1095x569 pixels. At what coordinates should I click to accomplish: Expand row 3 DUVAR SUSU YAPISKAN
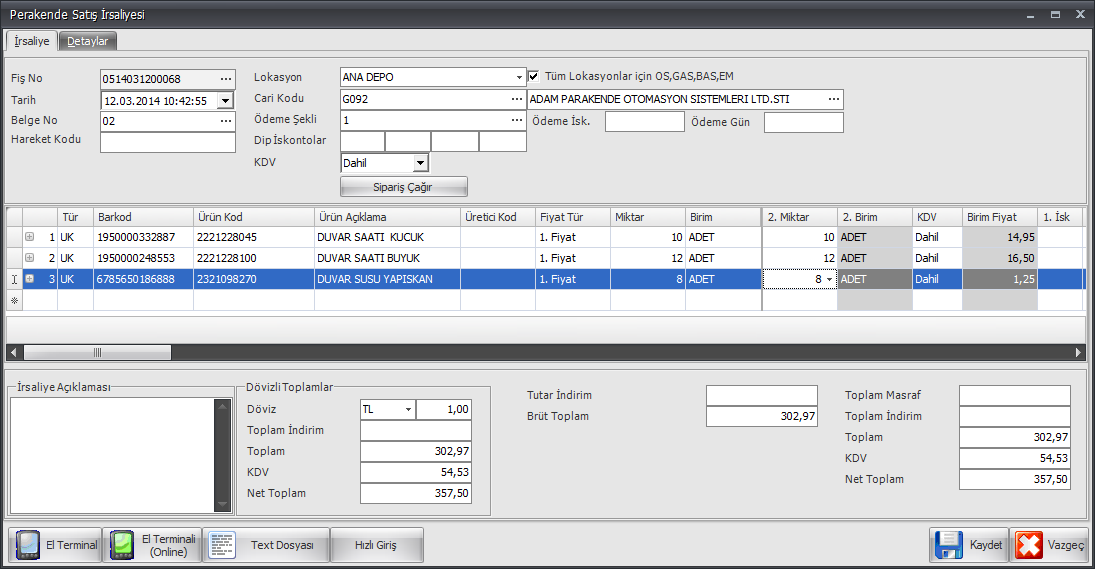click(x=29, y=279)
